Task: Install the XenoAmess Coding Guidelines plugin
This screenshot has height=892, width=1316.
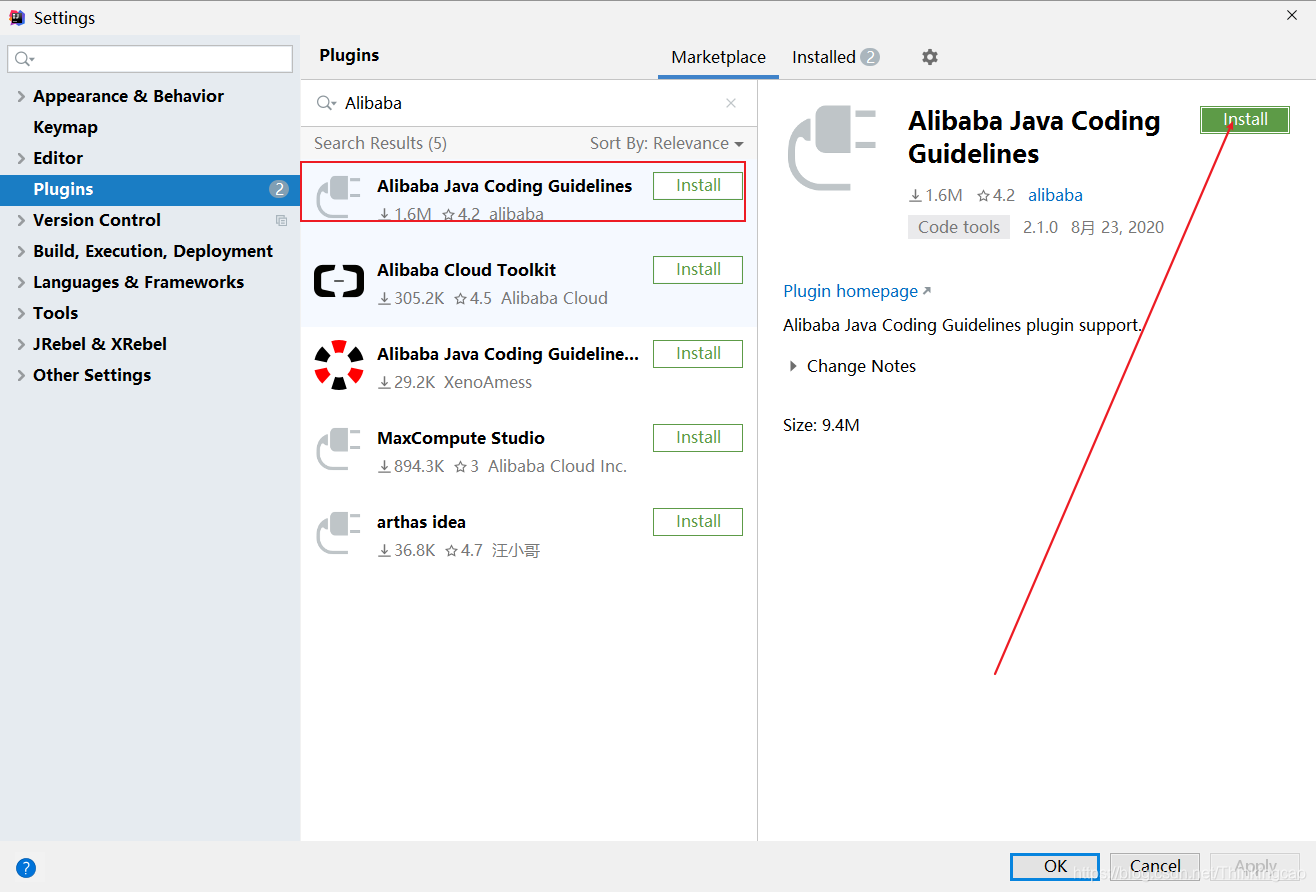Action: 698,353
